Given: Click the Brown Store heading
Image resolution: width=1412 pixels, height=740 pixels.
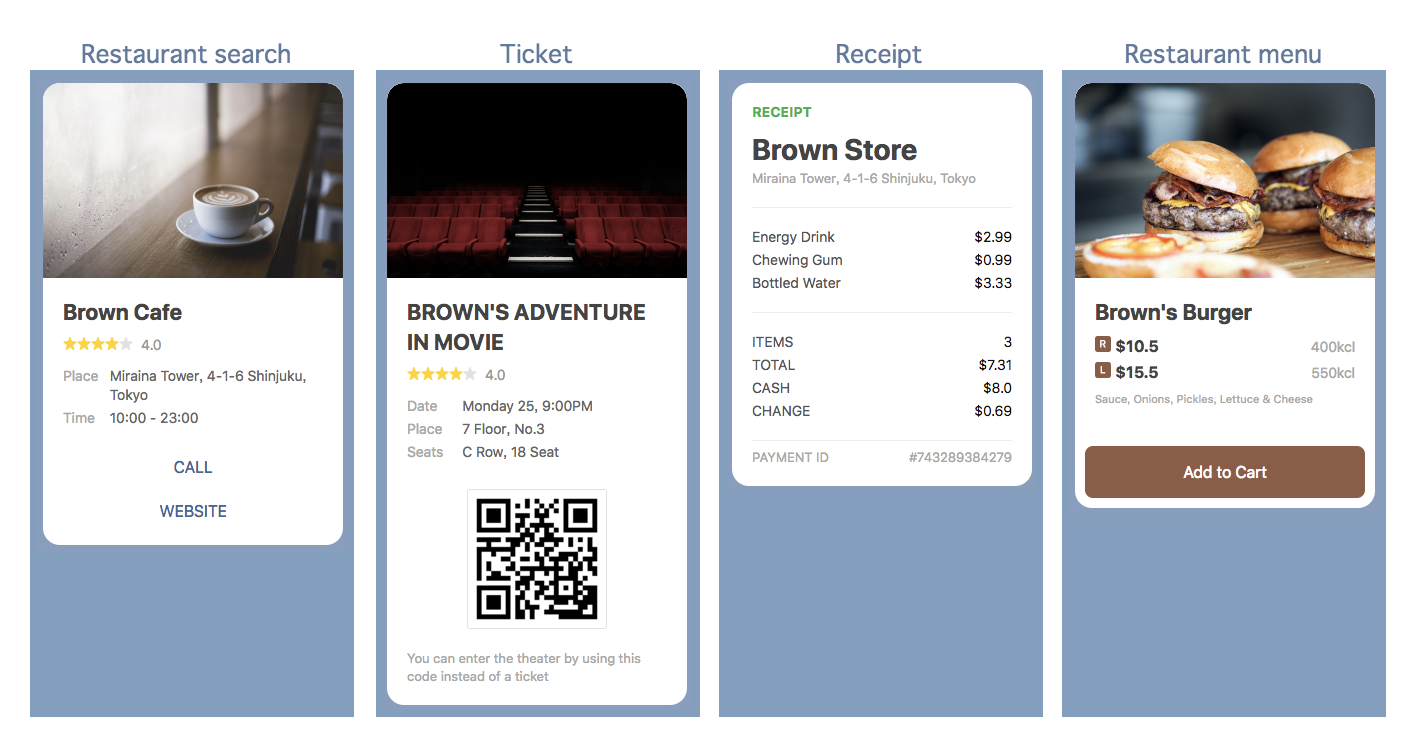Looking at the screenshot, I should pos(834,150).
